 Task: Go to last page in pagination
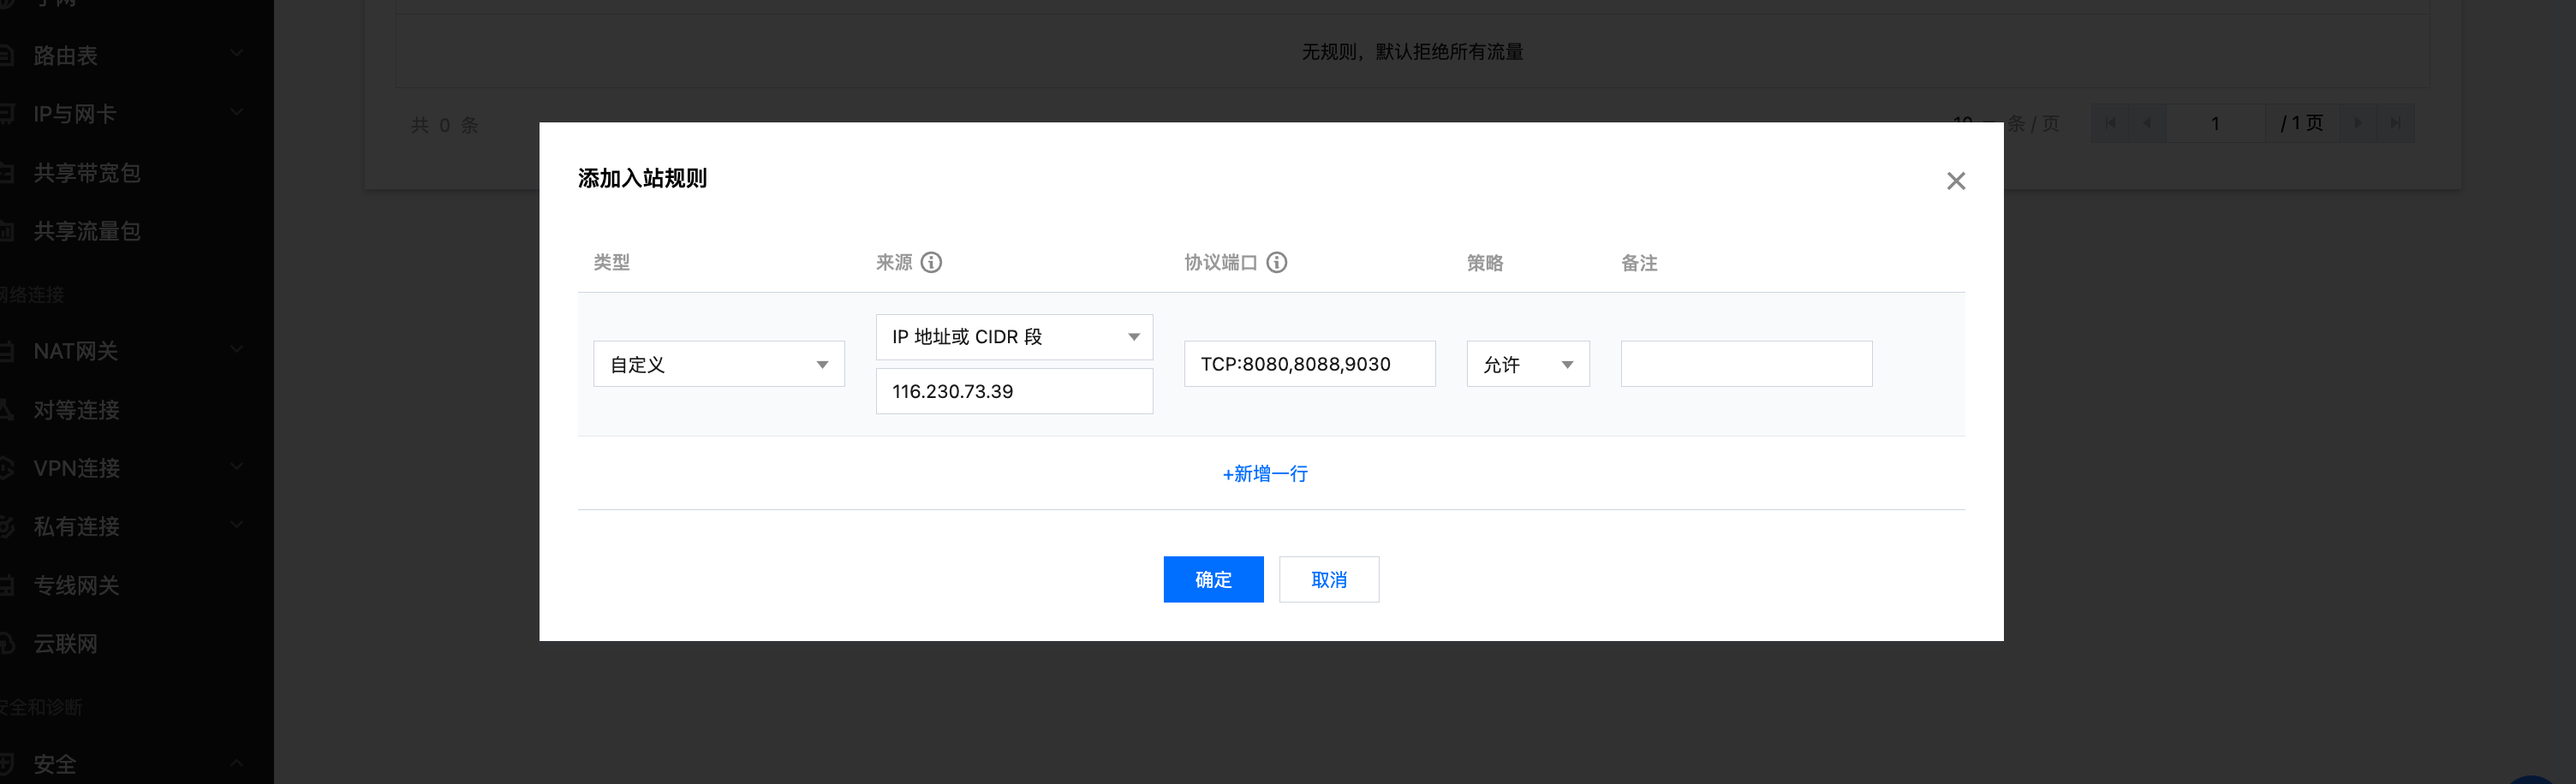(x=2396, y=123)
